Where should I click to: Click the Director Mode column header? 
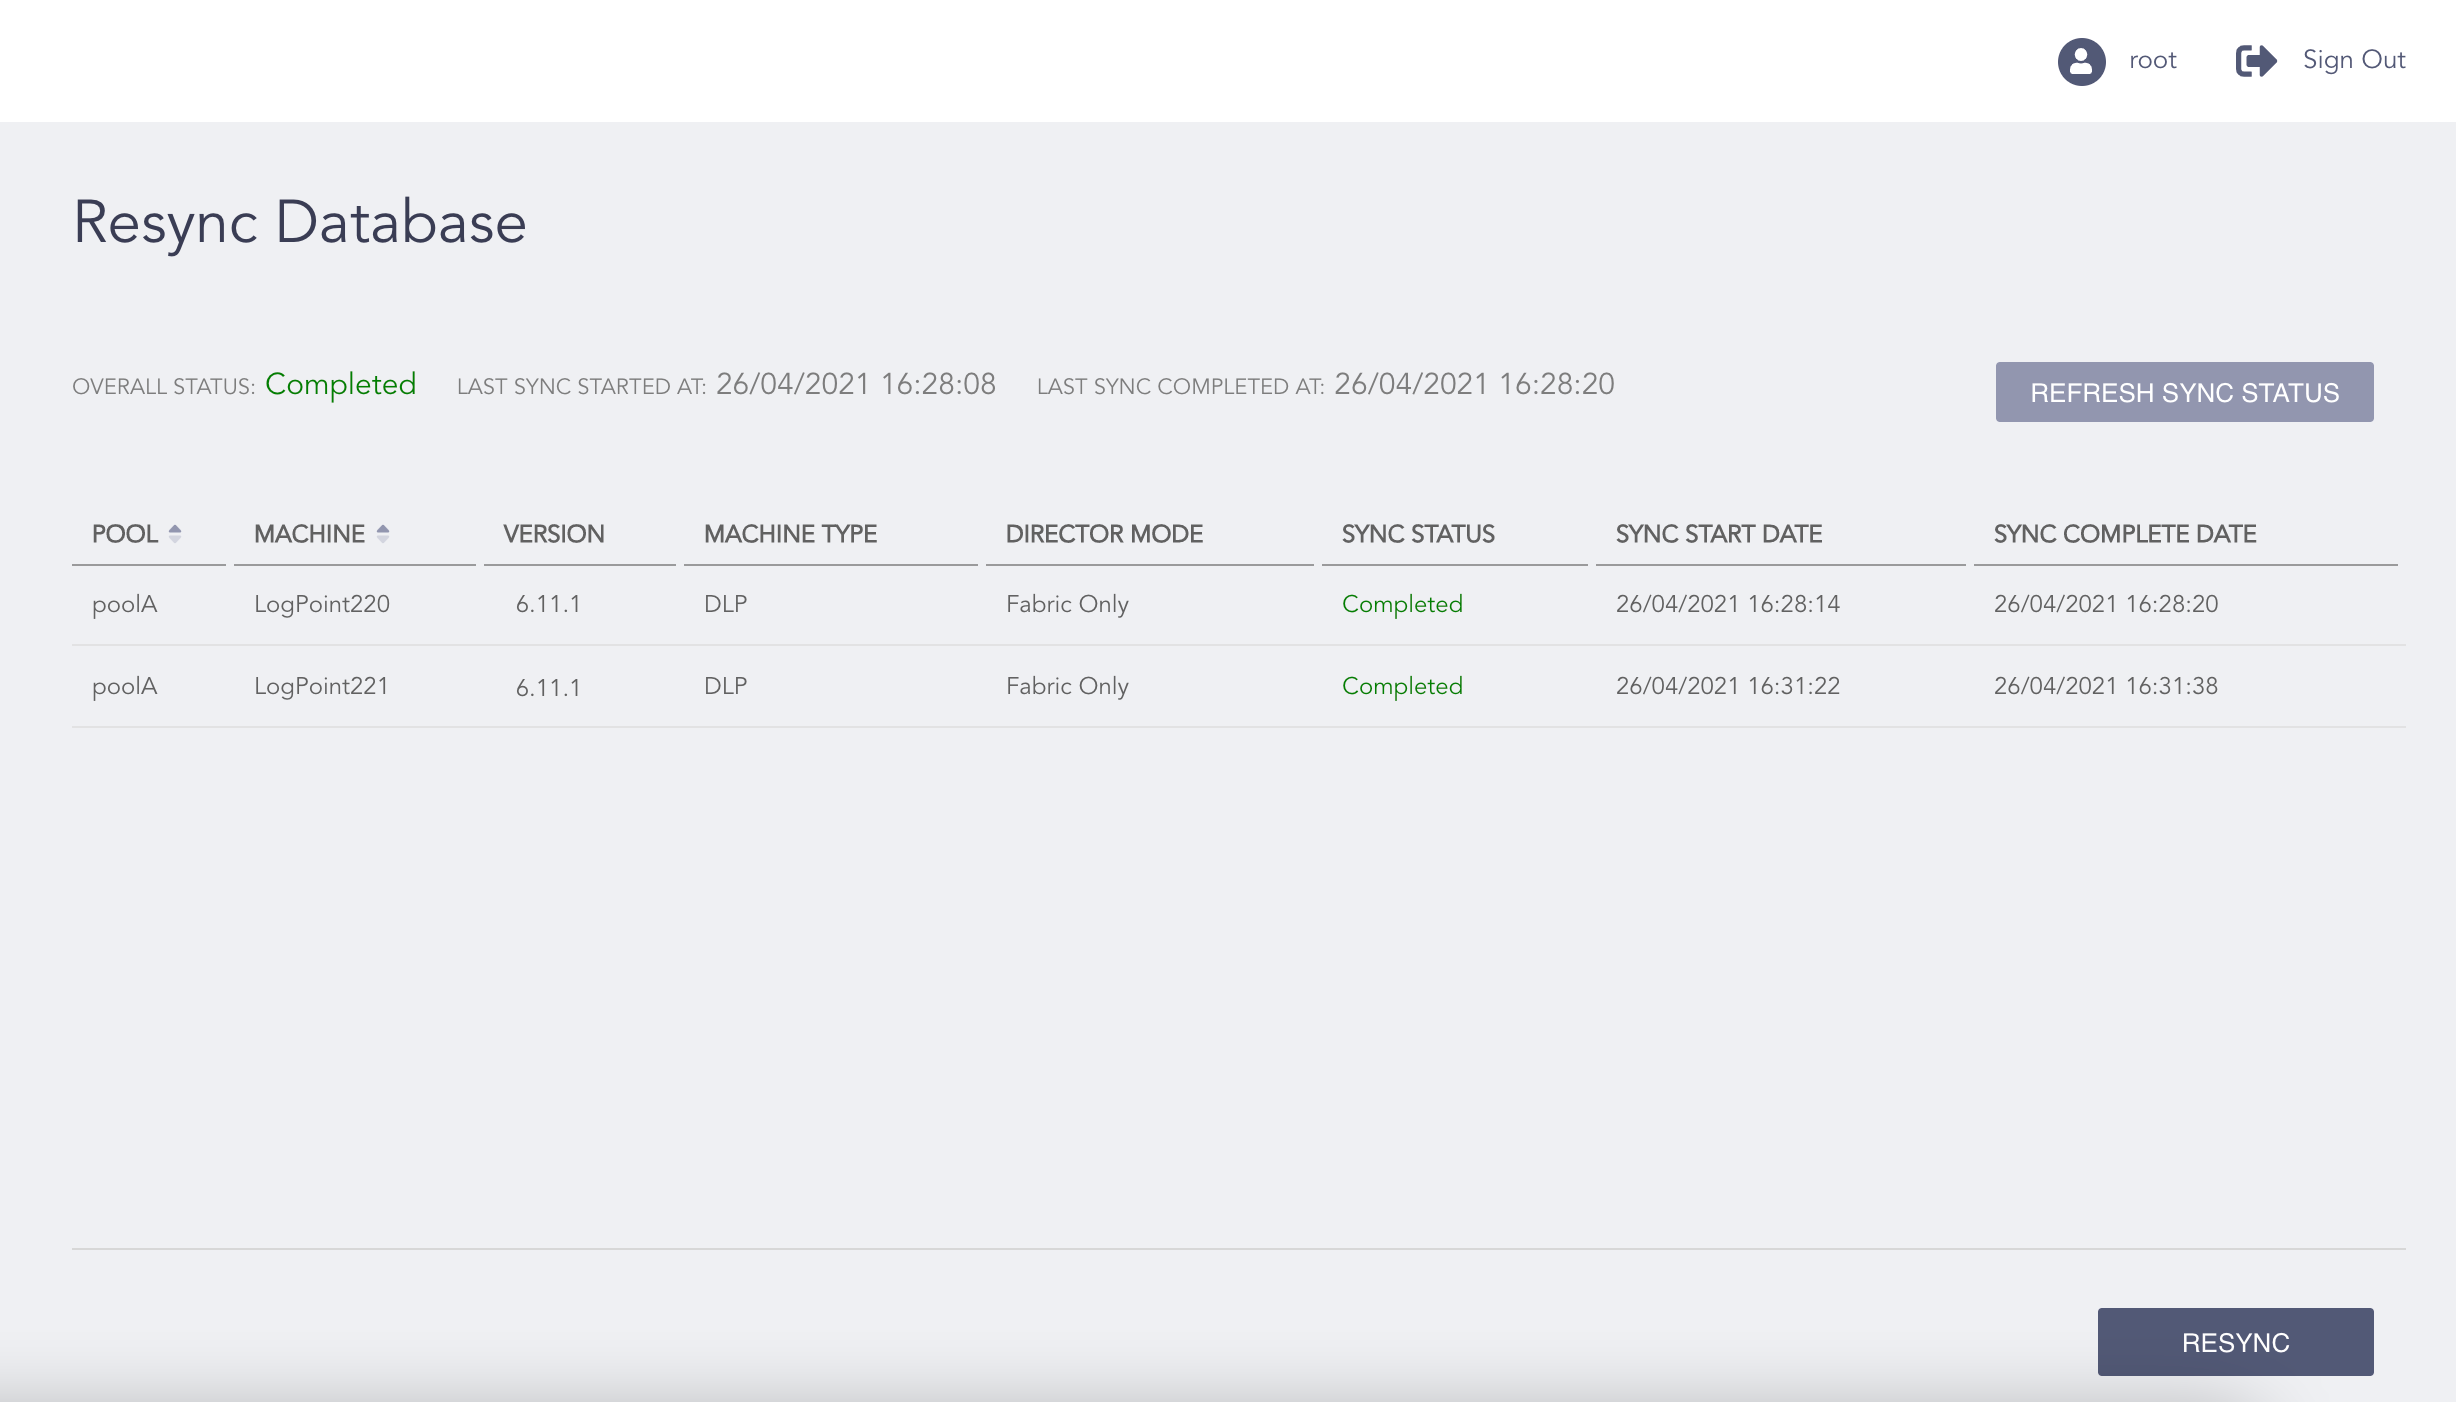(1104, 534)
